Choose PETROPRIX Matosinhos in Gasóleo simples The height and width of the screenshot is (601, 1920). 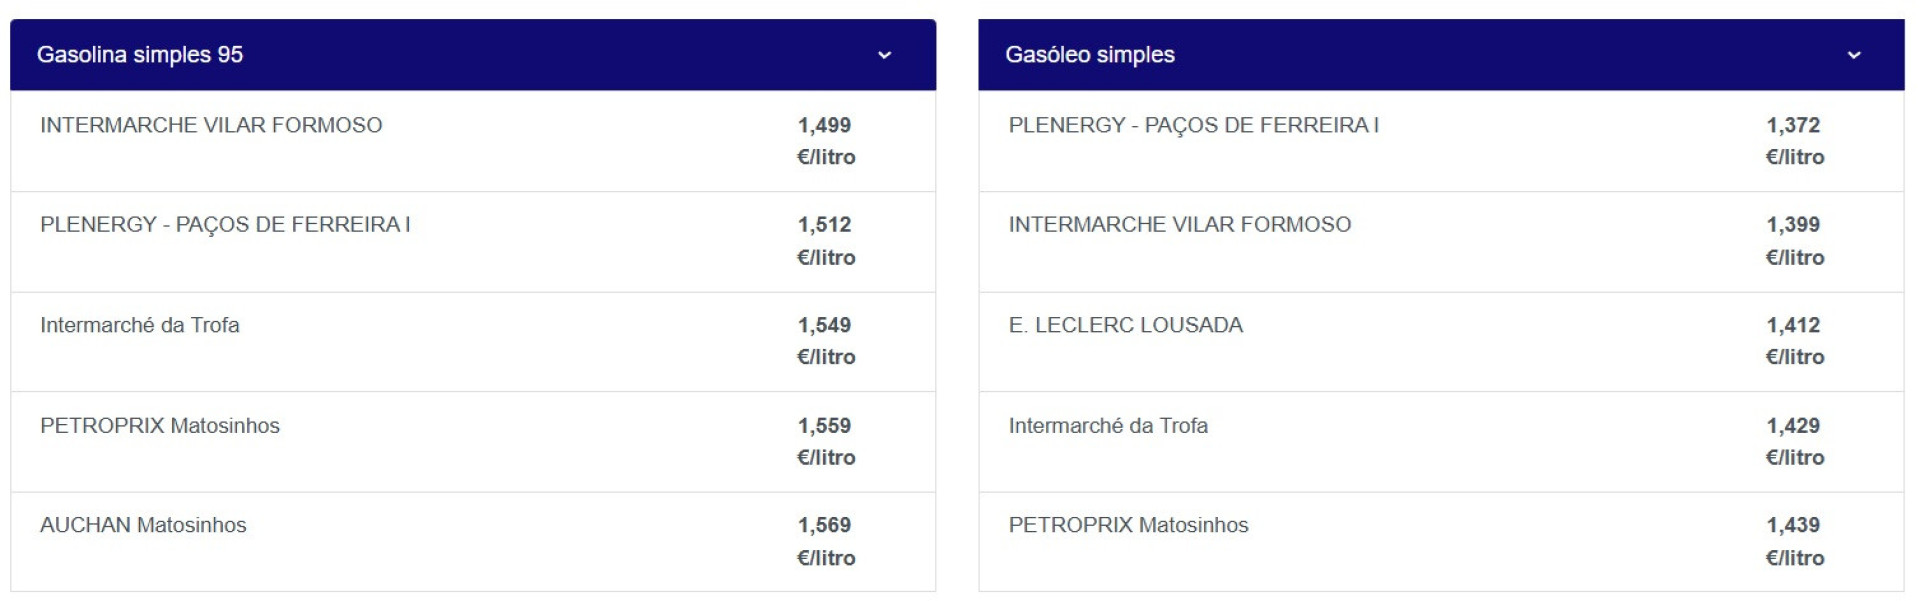click(1128, 525)
